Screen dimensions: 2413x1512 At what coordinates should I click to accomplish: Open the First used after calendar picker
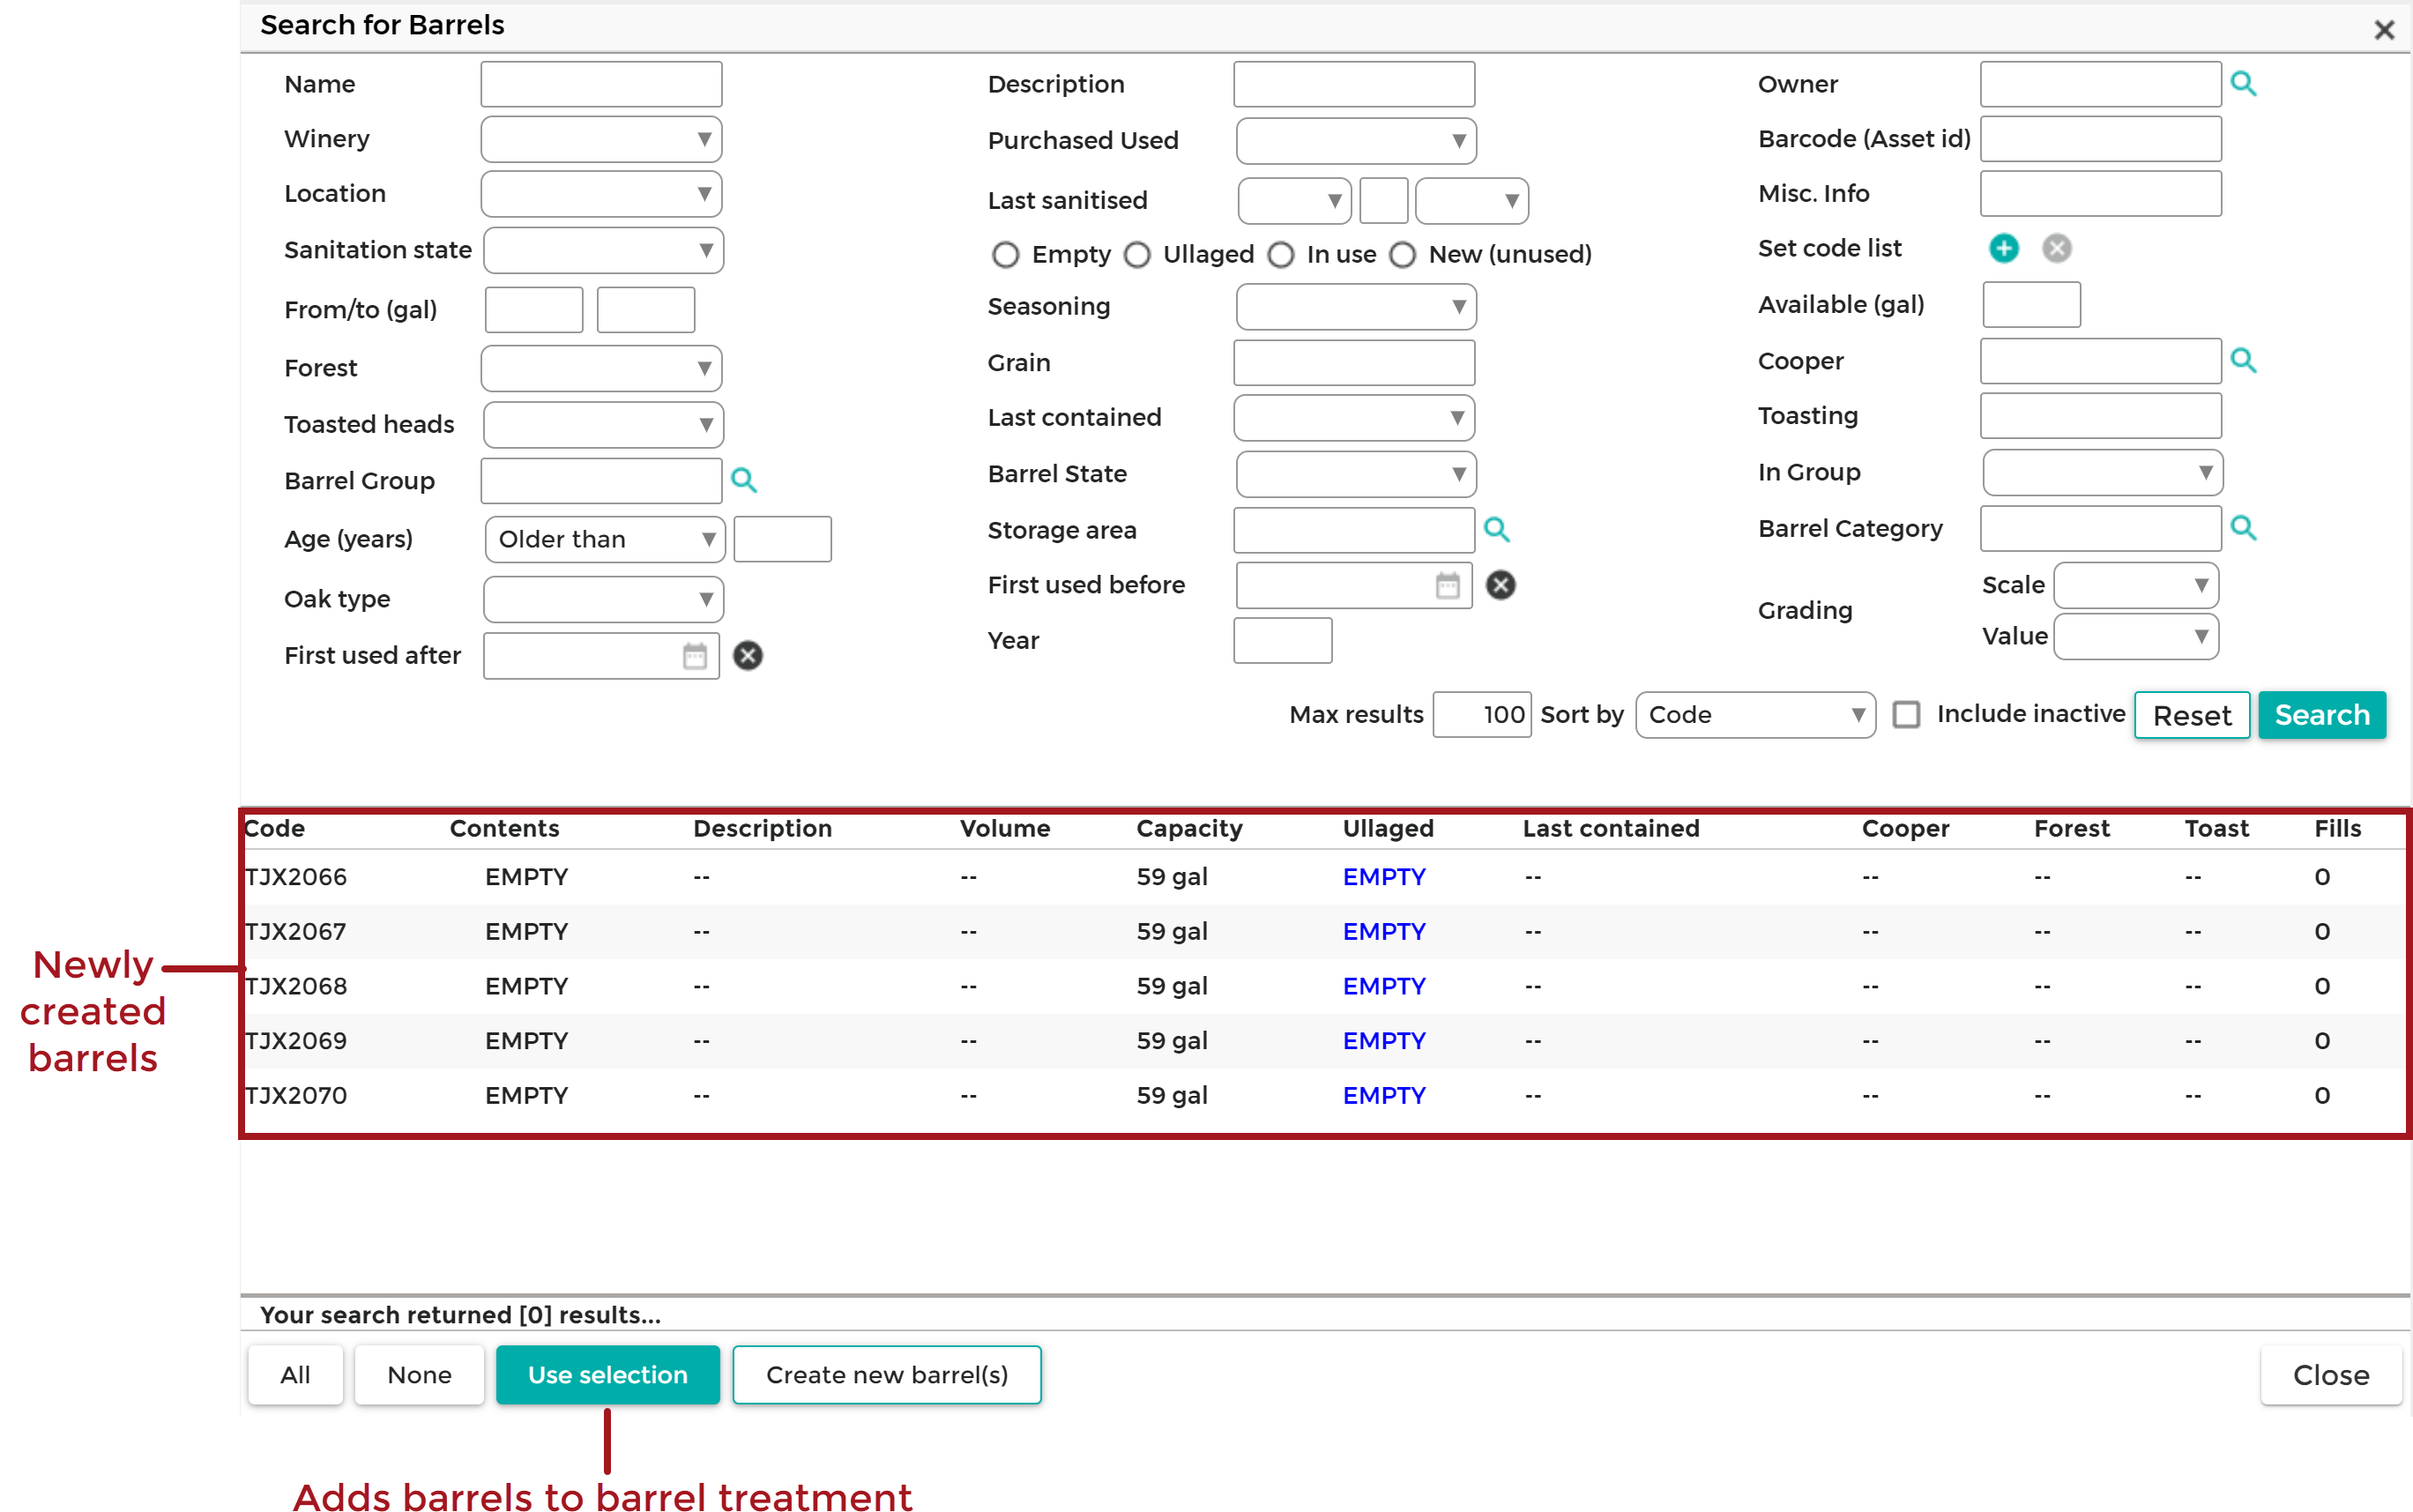pyautogui.click(x=695, y=656)
